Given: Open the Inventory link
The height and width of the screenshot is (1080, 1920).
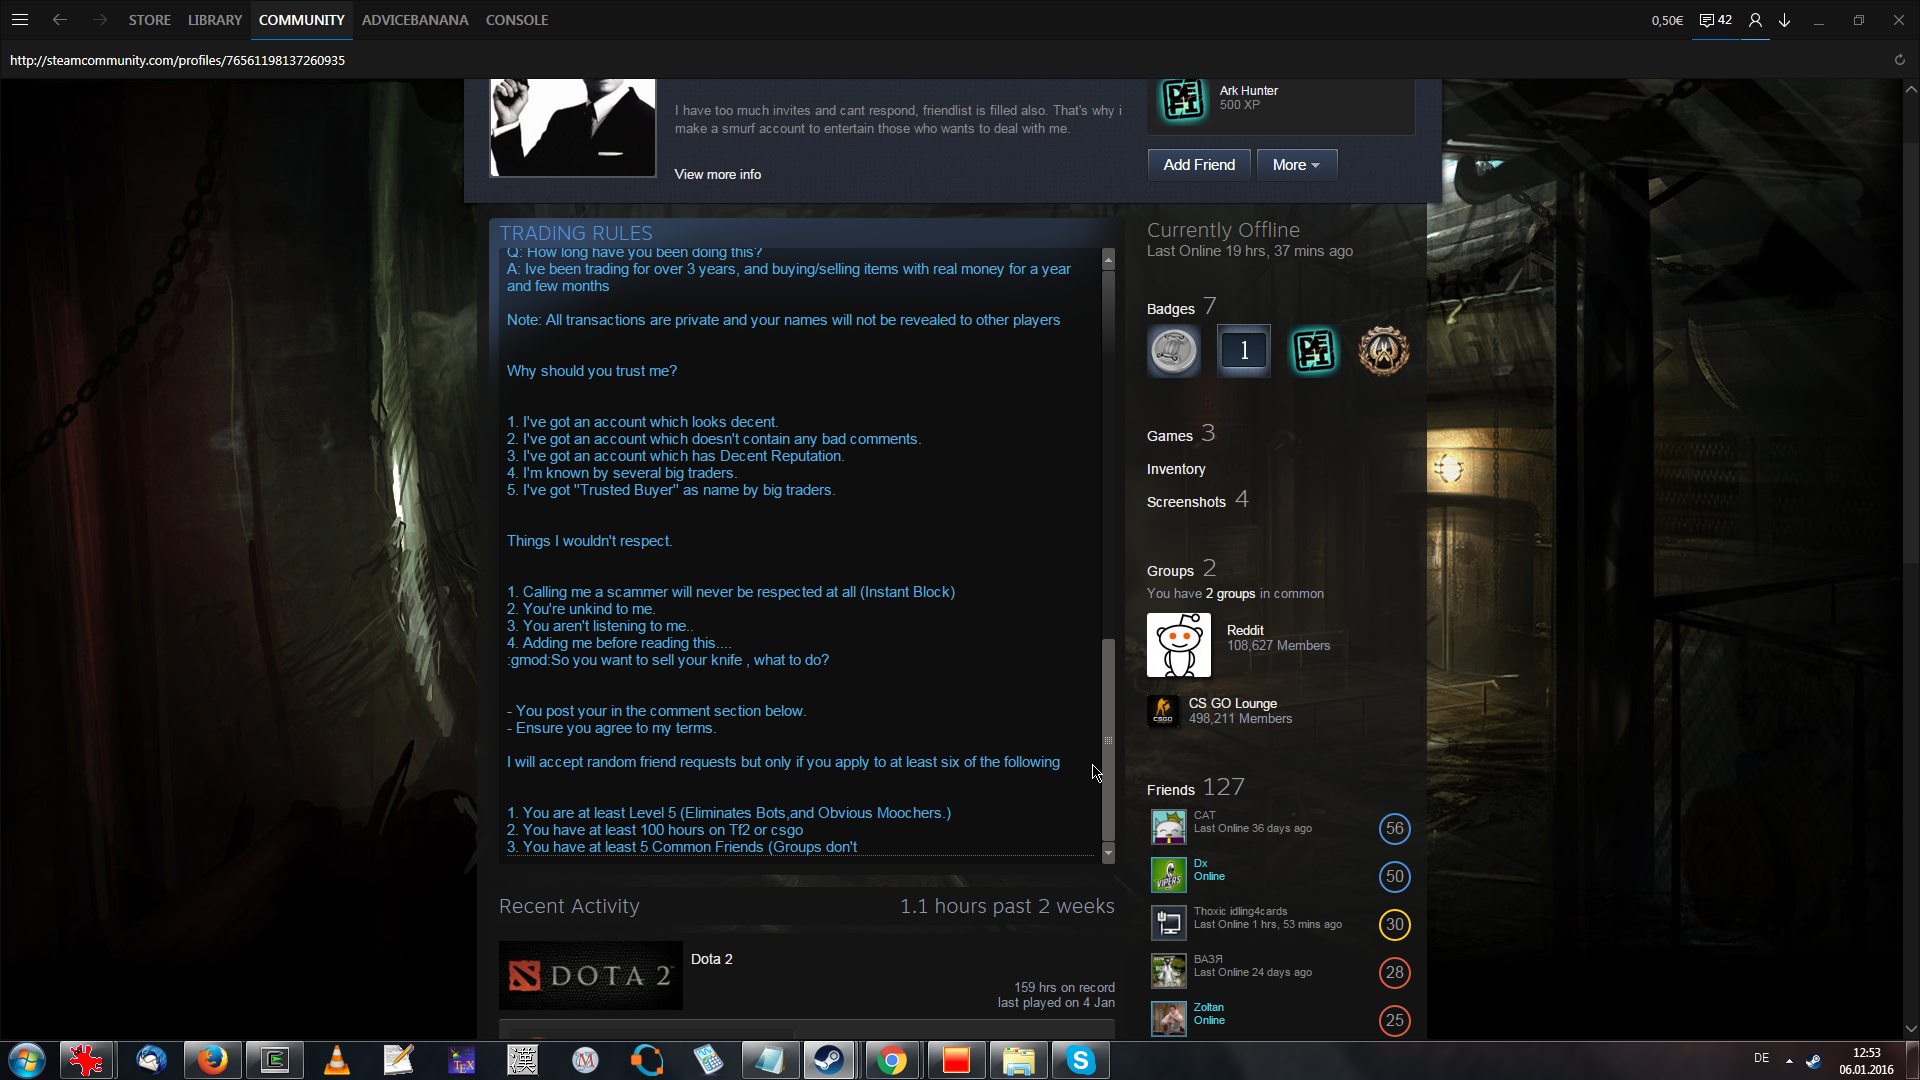Looking at the screenshot, I should click(1176, 469).
